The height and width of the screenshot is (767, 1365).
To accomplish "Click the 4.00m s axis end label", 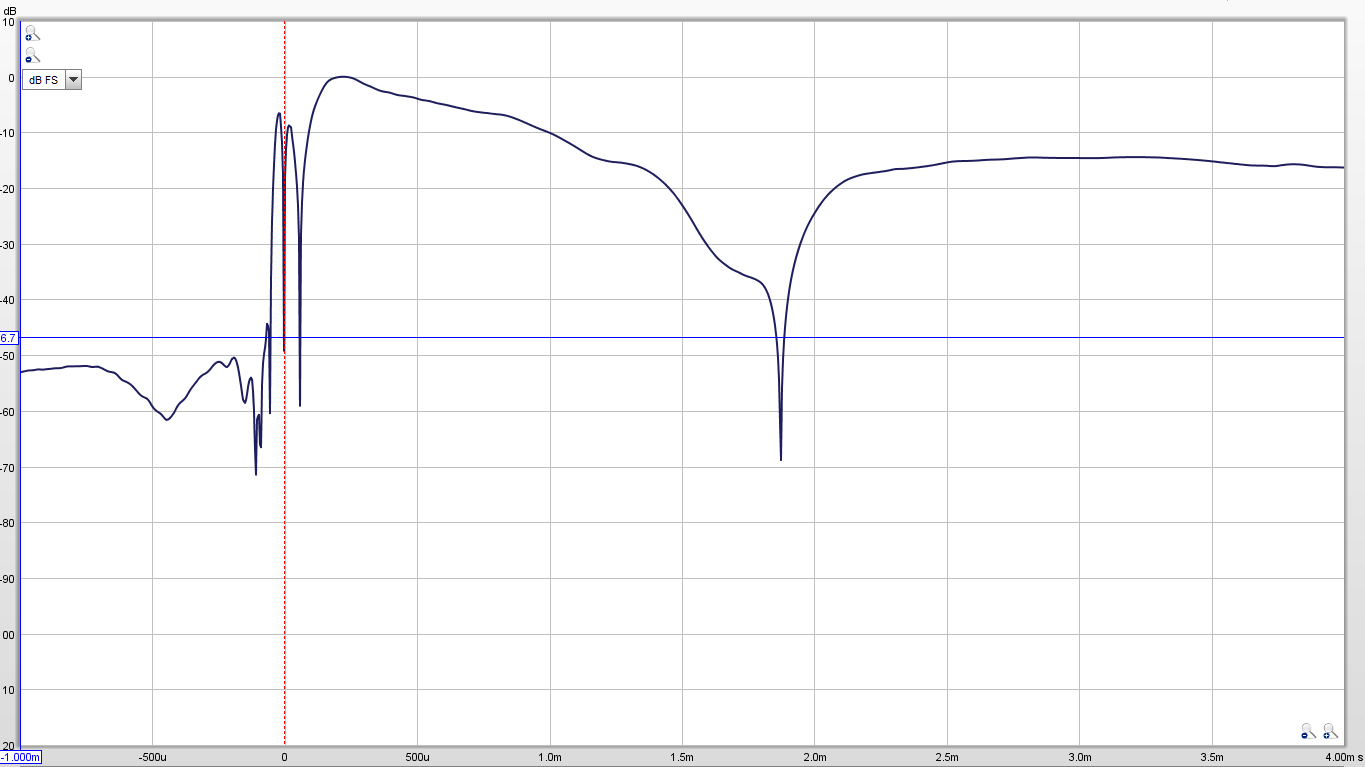I will [1342, 757].
